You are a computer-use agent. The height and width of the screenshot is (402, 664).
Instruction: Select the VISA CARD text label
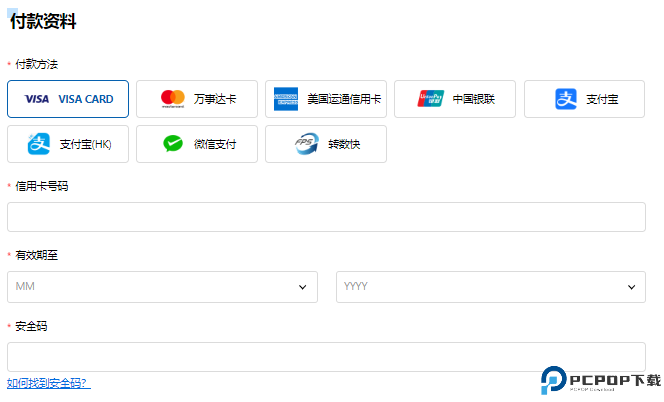tap(86, 99)
